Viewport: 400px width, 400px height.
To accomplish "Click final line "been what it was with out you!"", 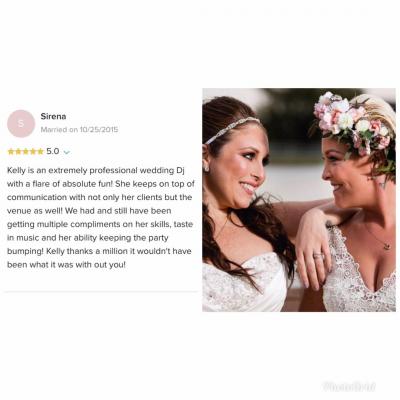I will point(67,265).
